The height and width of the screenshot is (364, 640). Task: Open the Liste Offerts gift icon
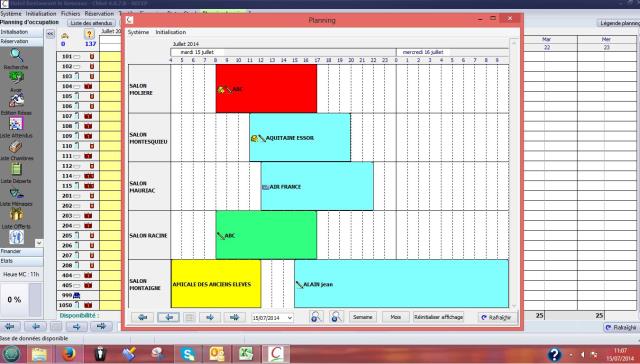[16, 214]
